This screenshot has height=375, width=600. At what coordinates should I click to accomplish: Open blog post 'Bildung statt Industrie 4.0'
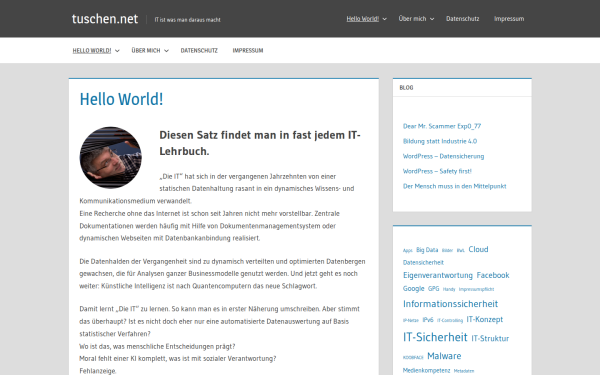point(440,141)
